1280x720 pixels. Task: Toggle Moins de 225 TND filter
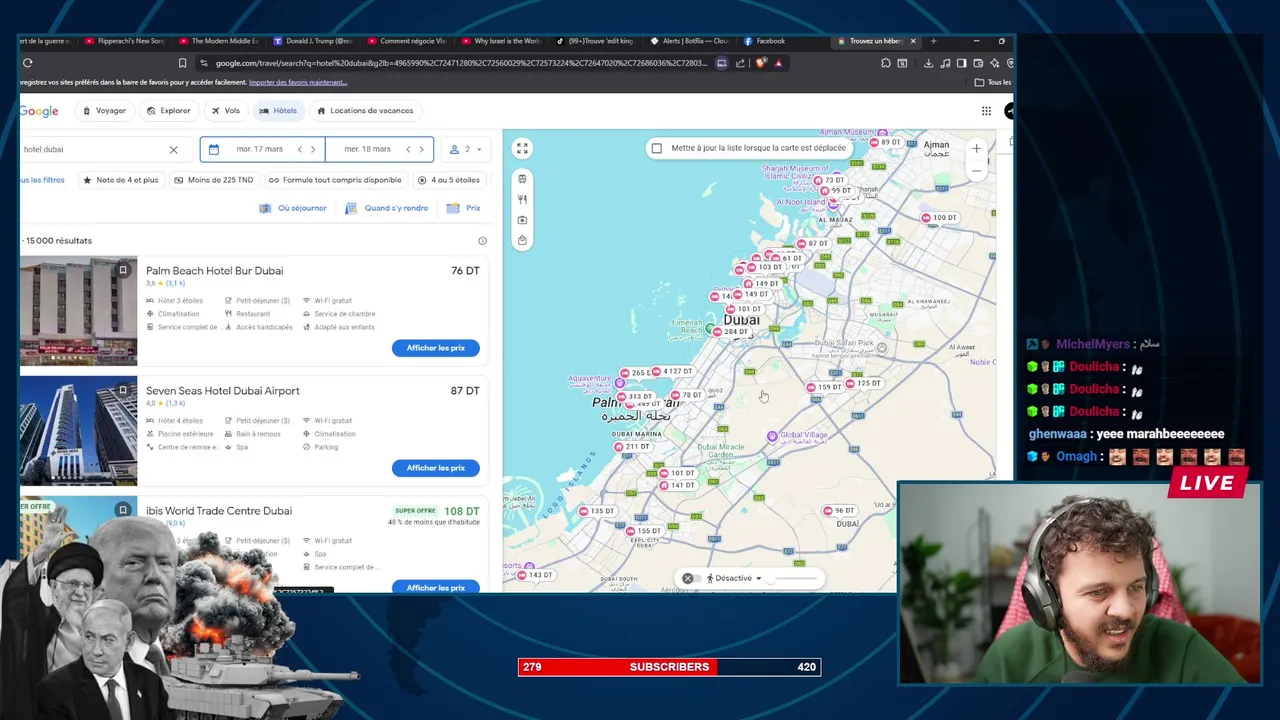(214, 180)
